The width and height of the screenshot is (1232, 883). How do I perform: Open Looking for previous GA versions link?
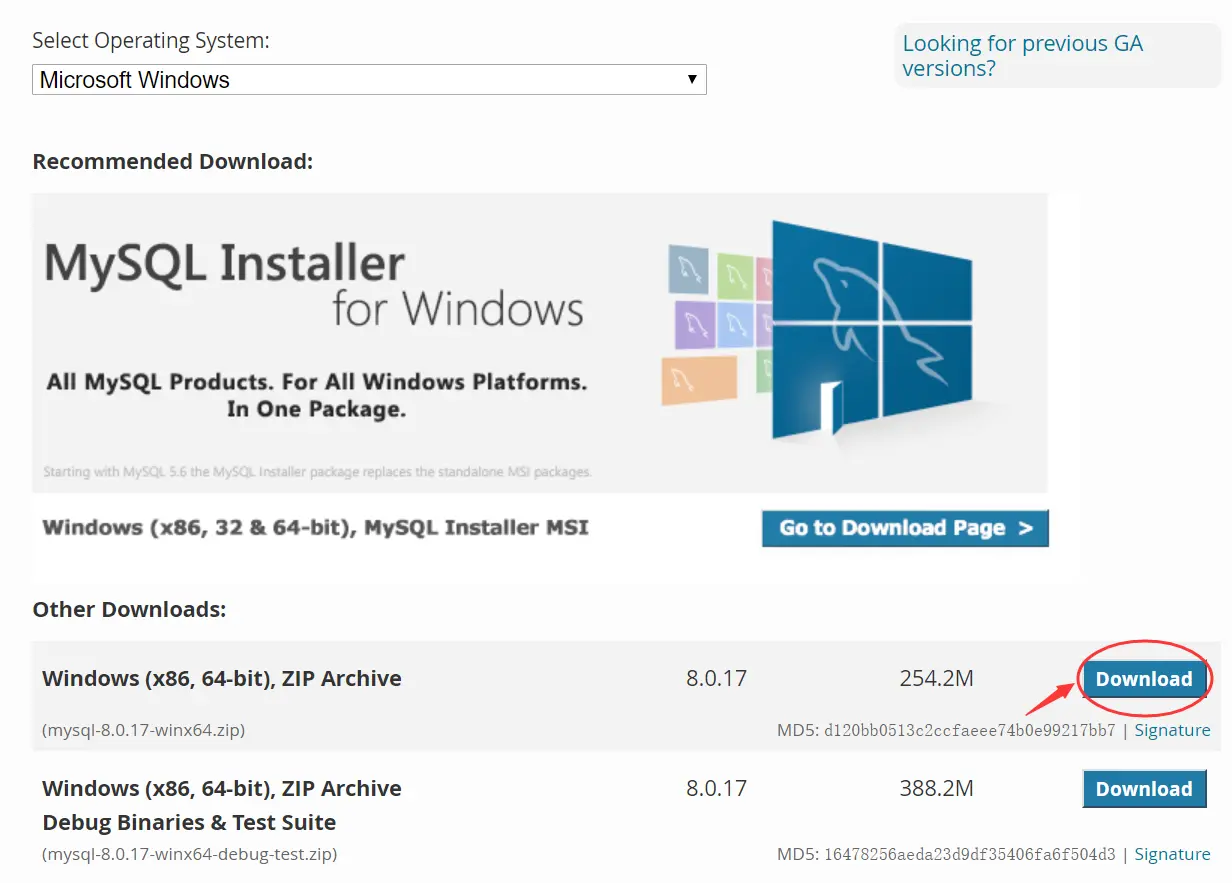1022,56
